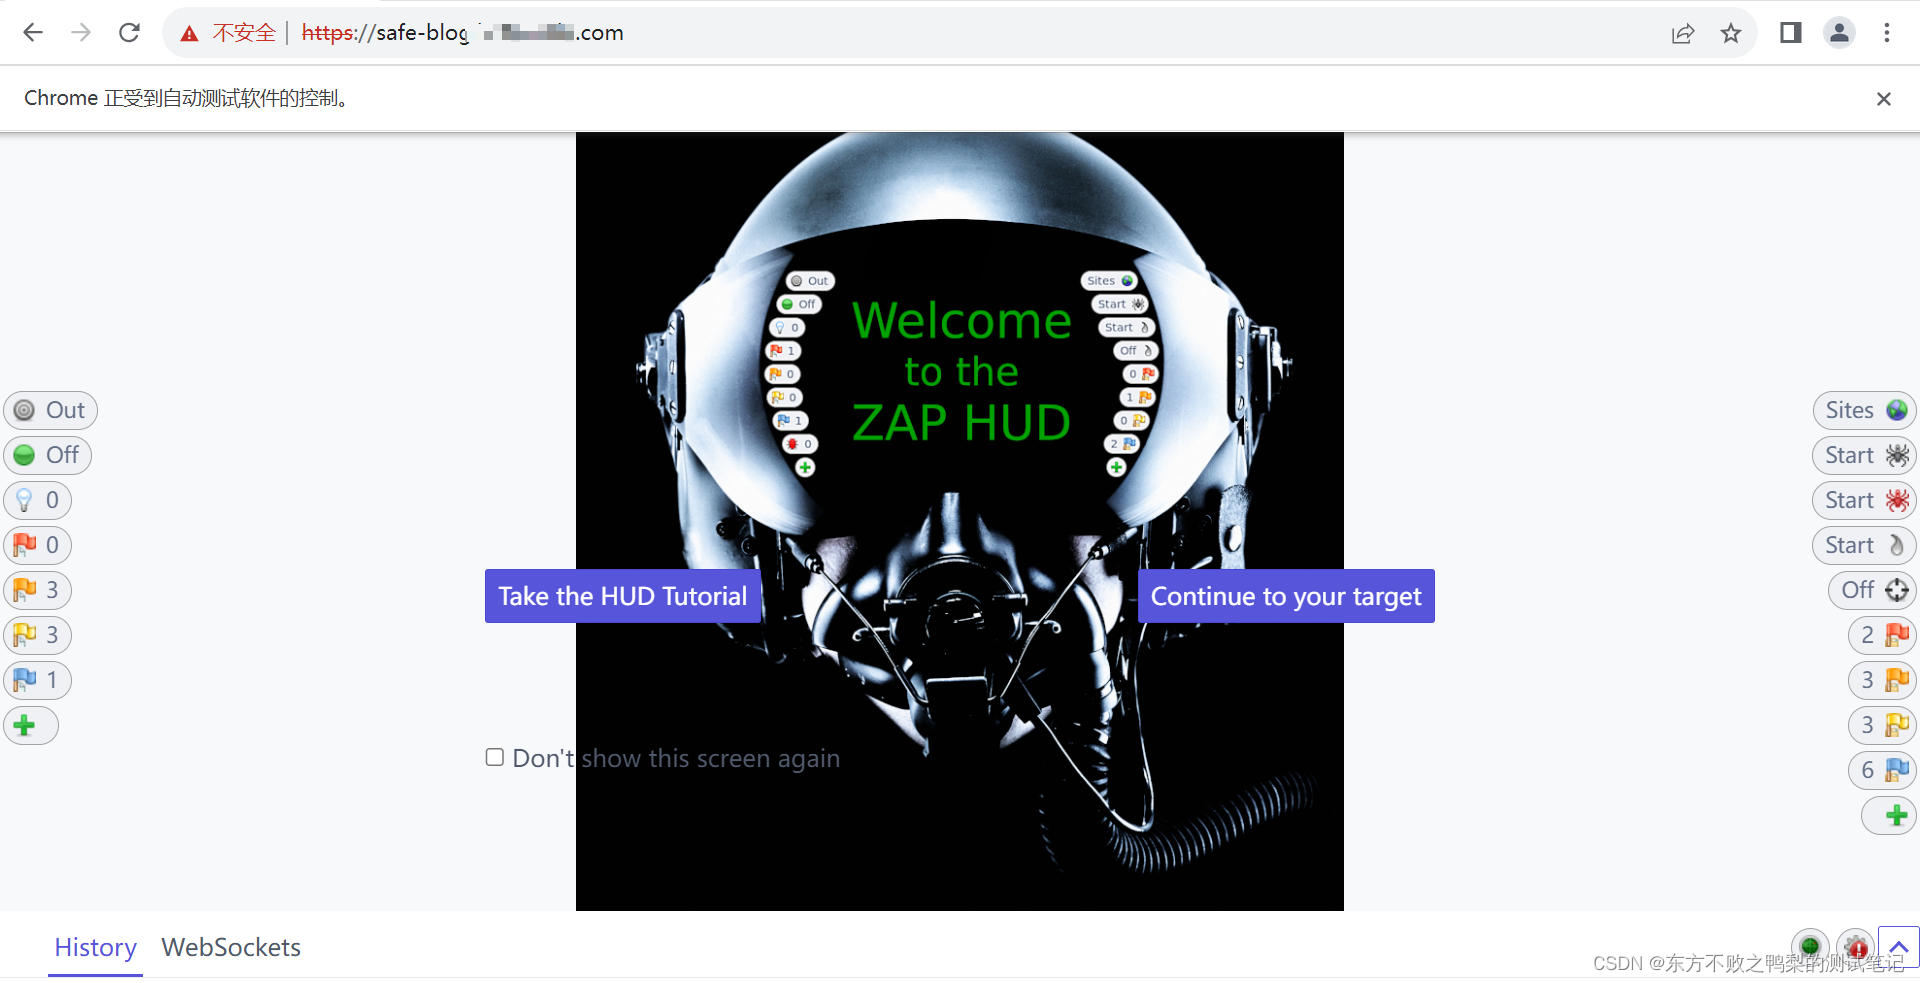The width and height of the screenshot is (1920, 983).
Task: Open page alerts red flag showing 0
Action: pos(37,545)
